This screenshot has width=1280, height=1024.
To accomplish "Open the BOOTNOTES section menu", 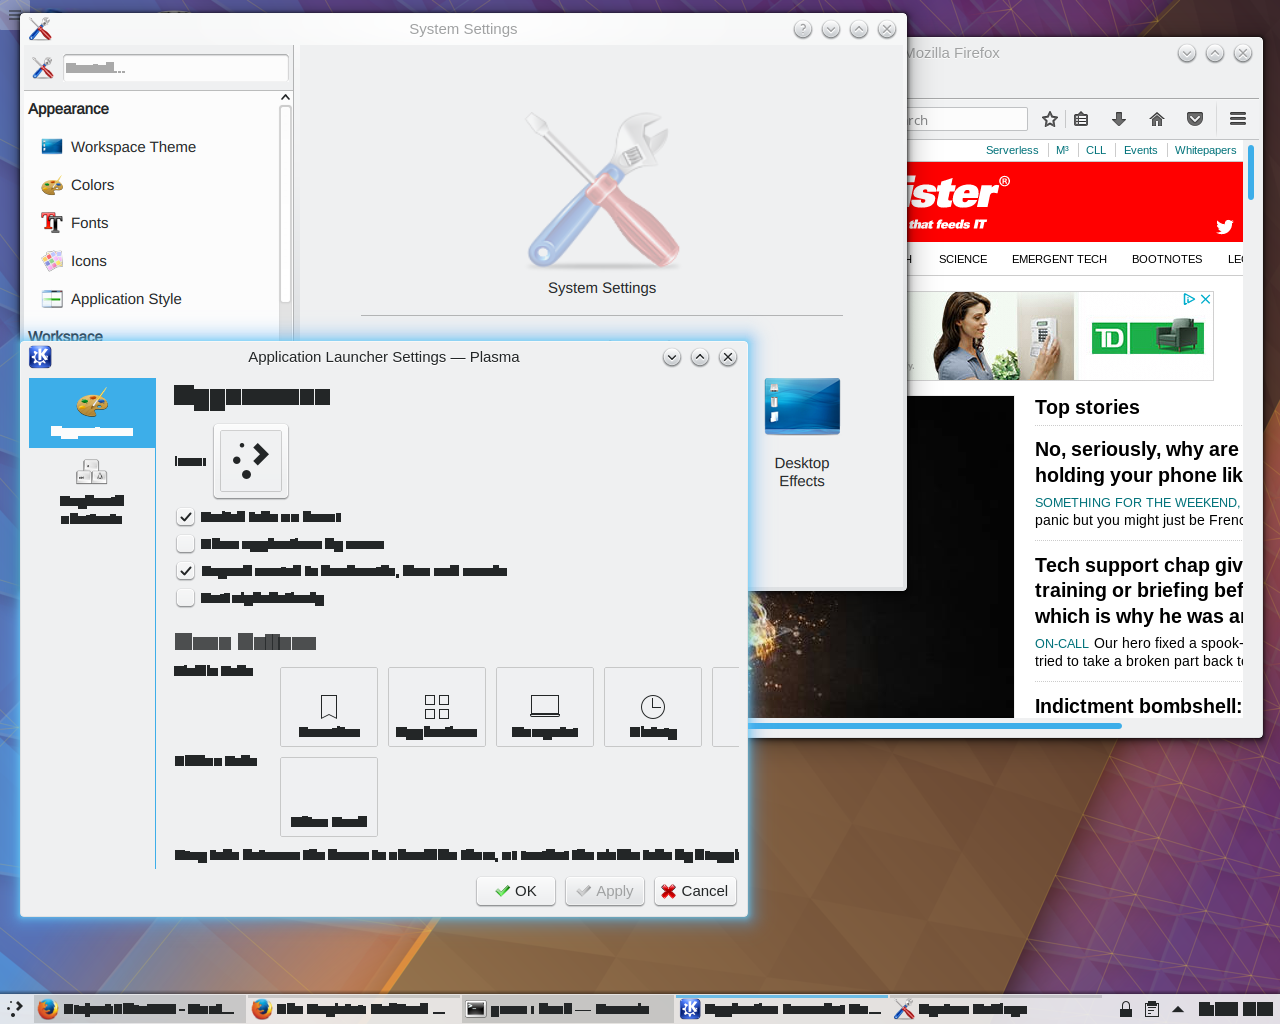I will 1167,259.
